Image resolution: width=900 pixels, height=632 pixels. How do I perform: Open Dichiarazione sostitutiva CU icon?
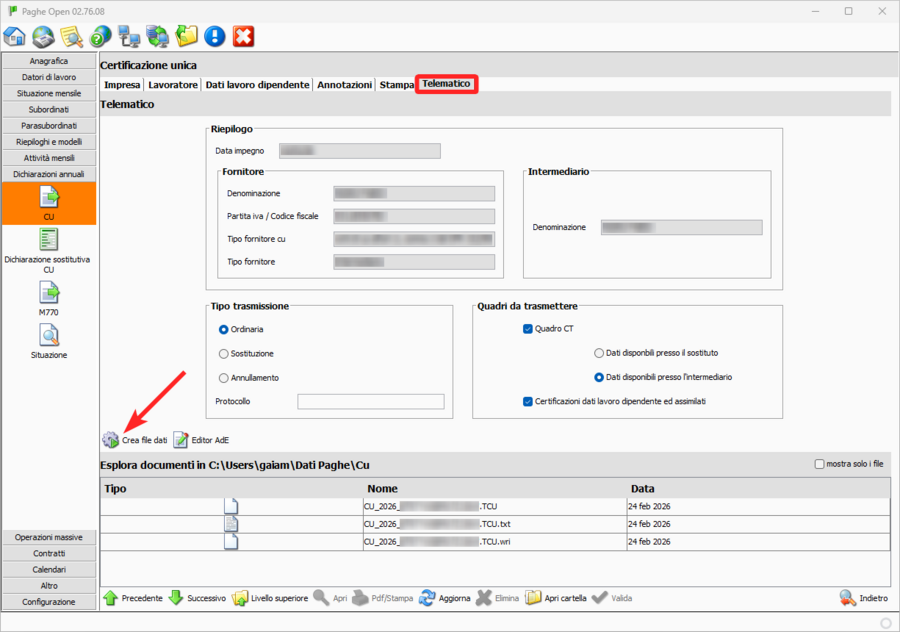pyautogui.click(x=48, y=240)
